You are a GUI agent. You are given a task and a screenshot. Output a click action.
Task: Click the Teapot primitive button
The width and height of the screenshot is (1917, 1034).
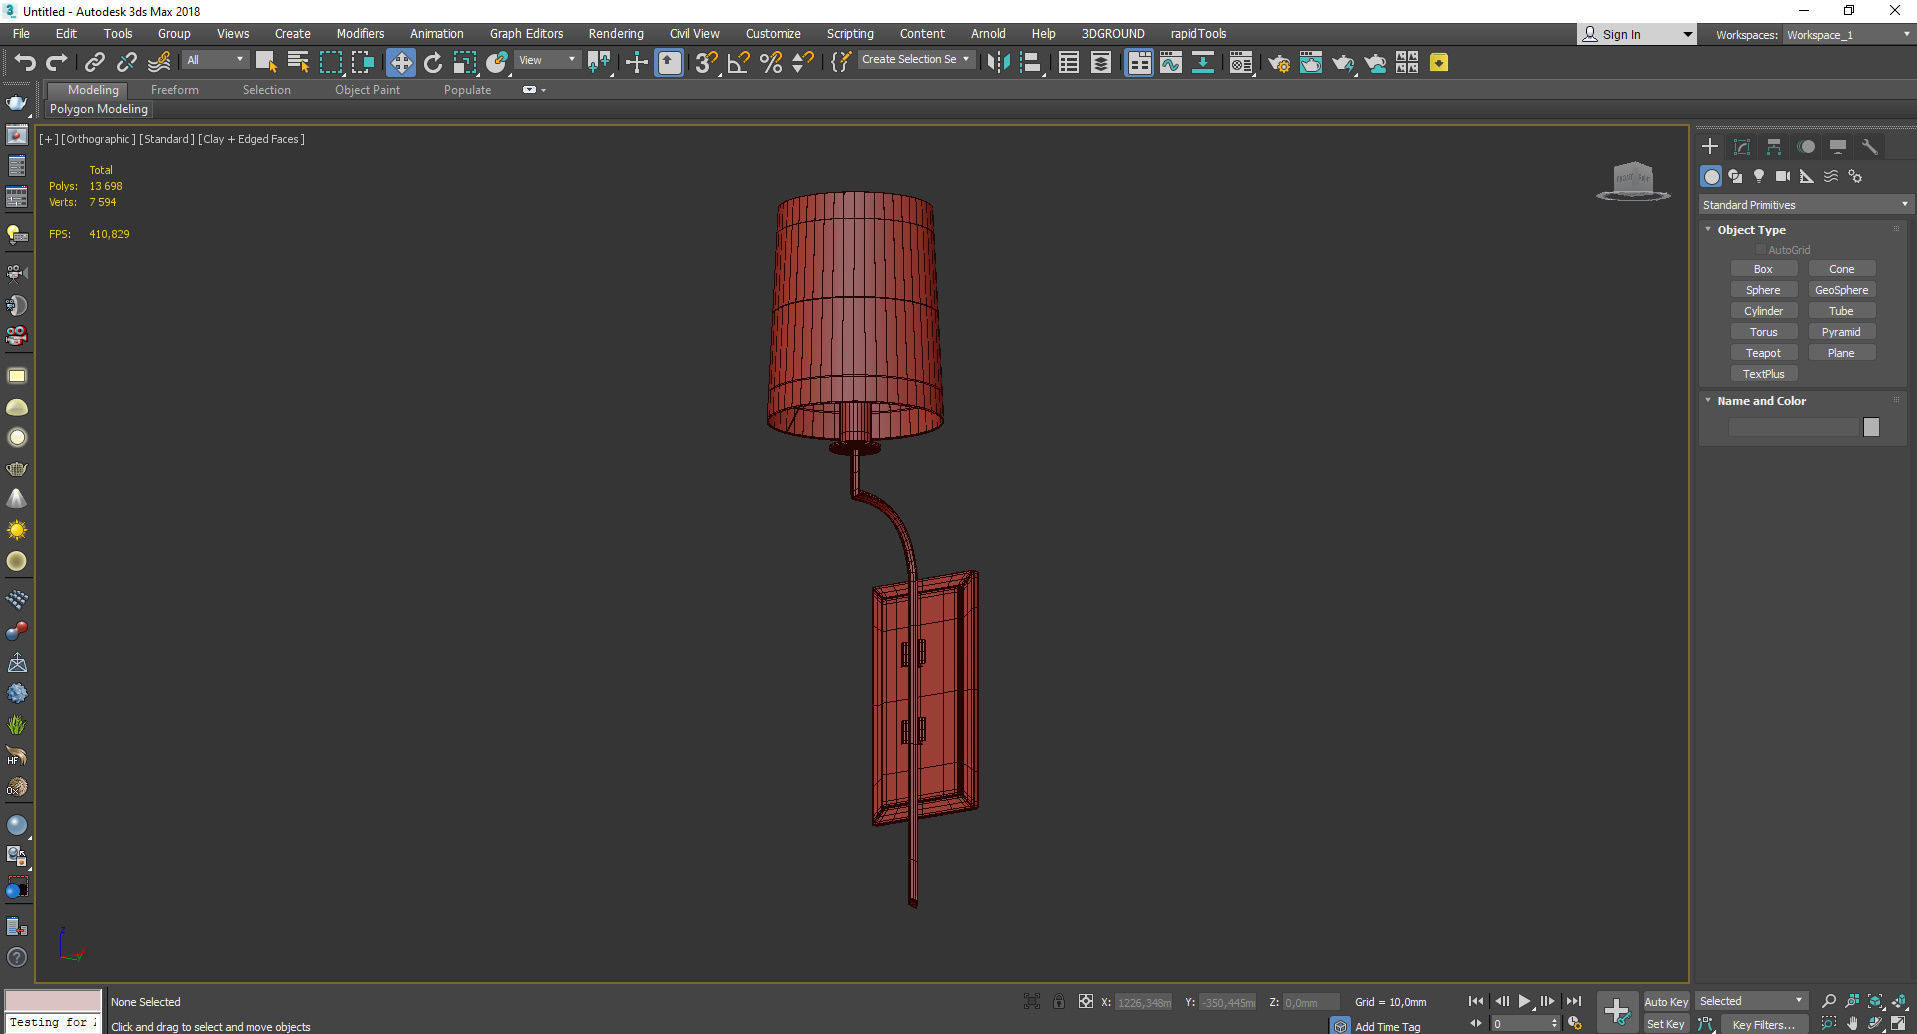1763,353
